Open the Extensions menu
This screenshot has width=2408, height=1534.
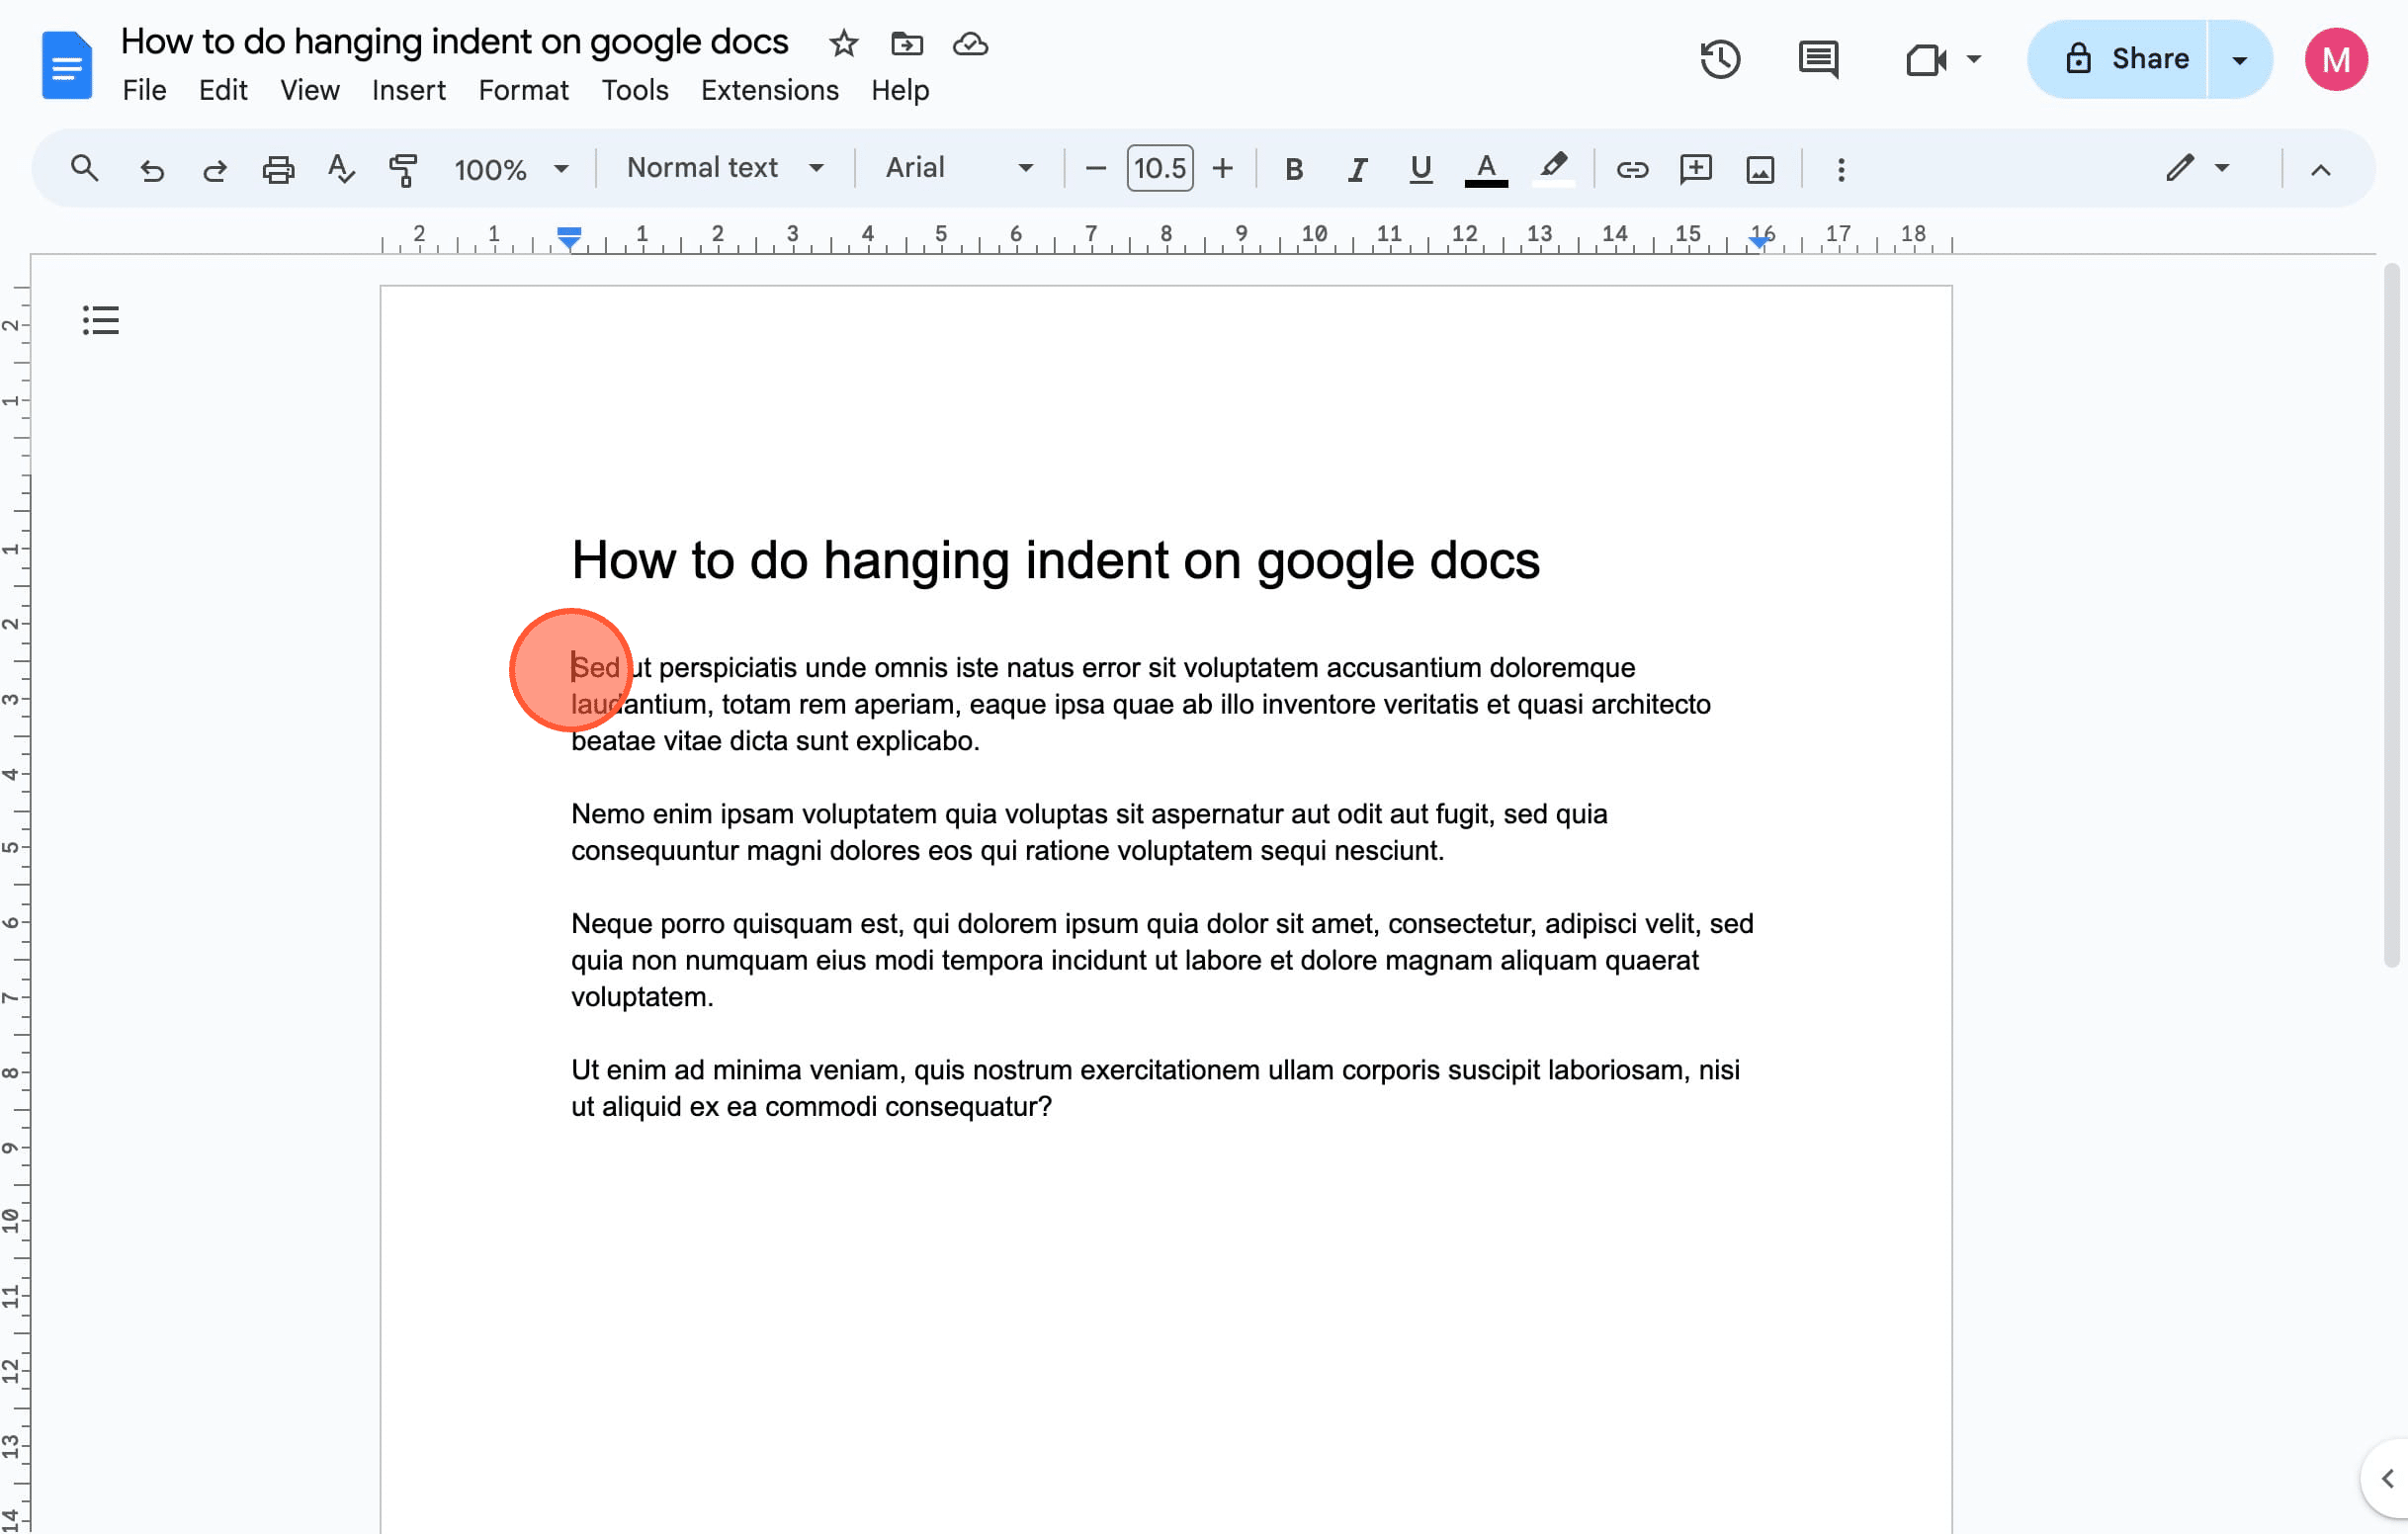(770, 90)
